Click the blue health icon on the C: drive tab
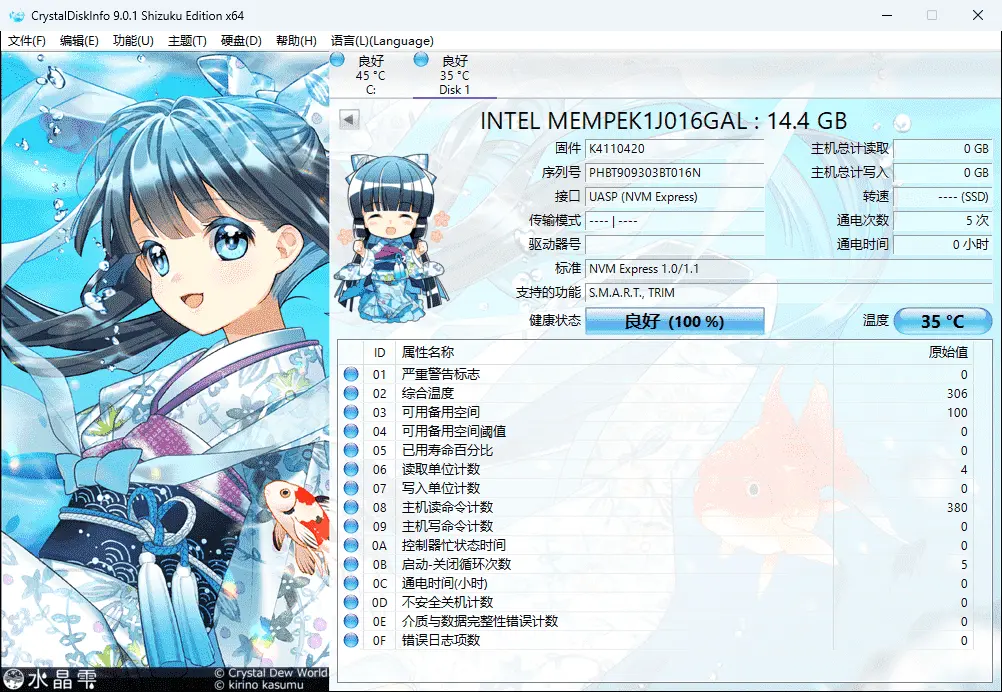 coord(337,59)
